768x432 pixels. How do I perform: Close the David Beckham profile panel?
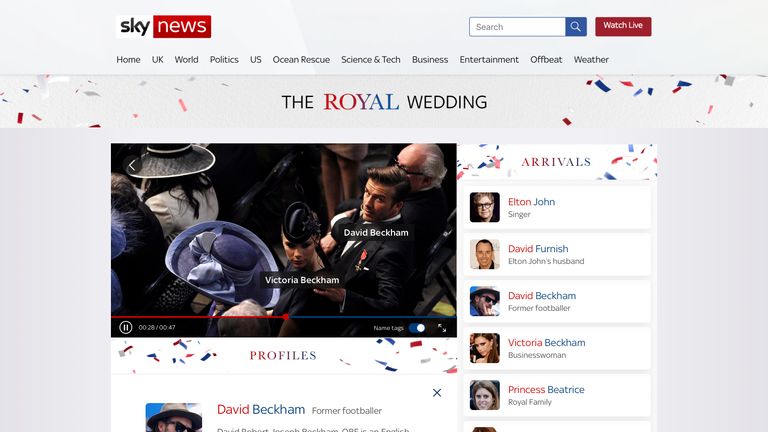[x=437, y=393]
